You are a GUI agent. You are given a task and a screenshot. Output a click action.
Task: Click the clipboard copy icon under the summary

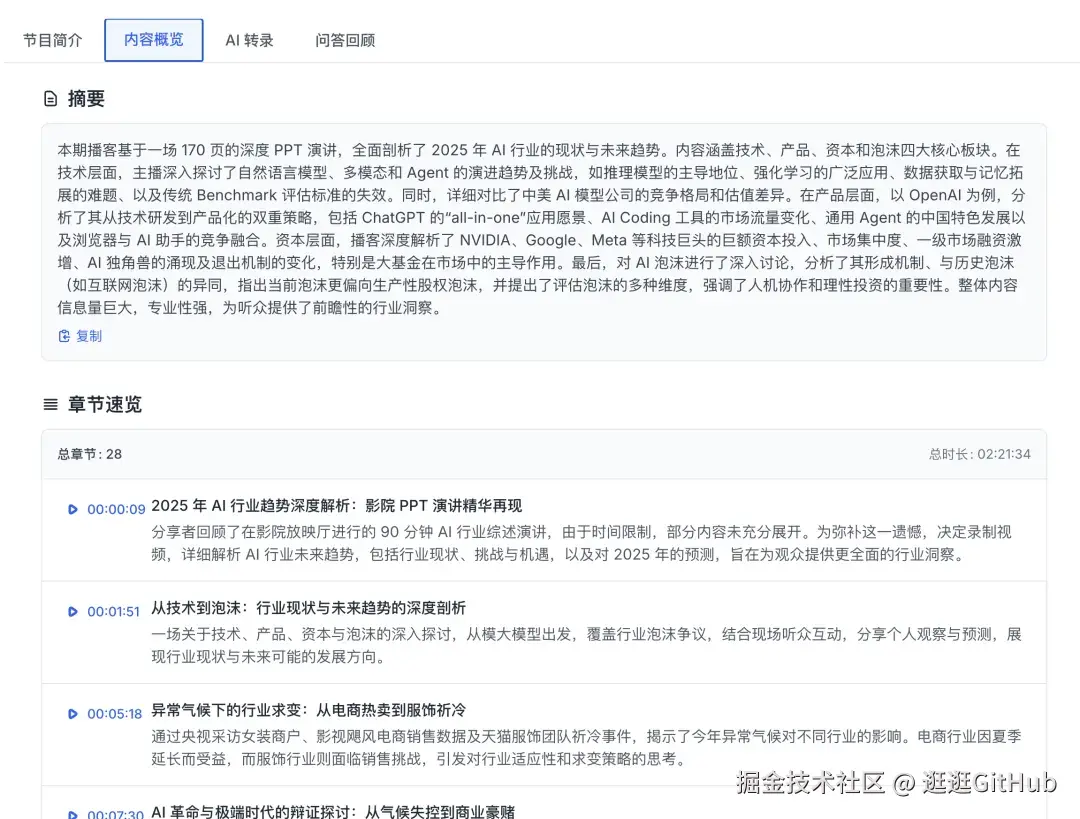[x=65, y=336]
